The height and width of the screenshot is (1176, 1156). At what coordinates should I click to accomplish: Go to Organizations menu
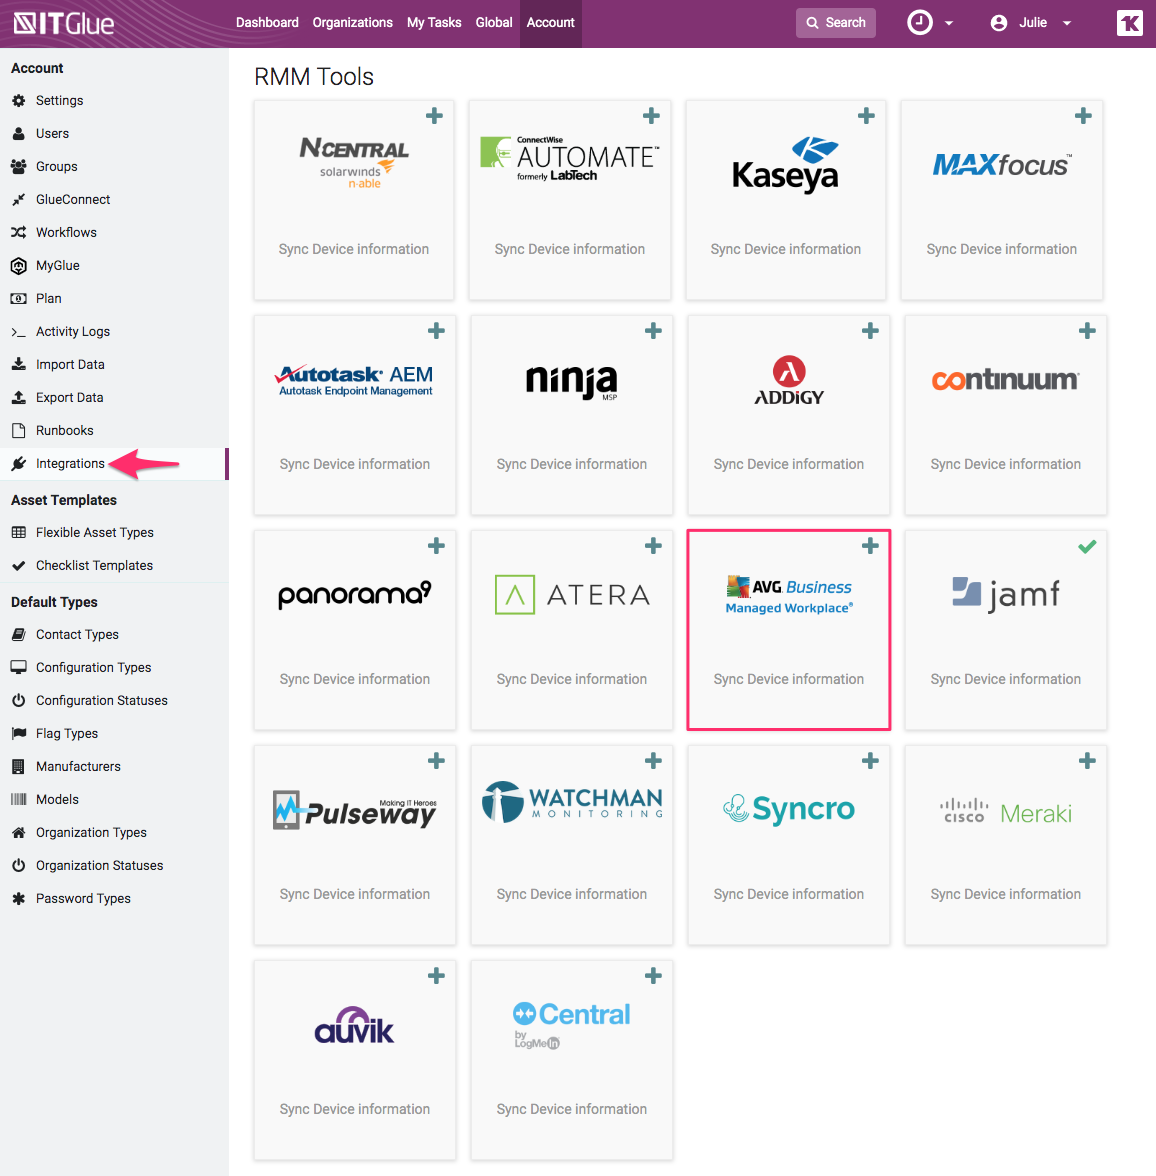(353, 22)
